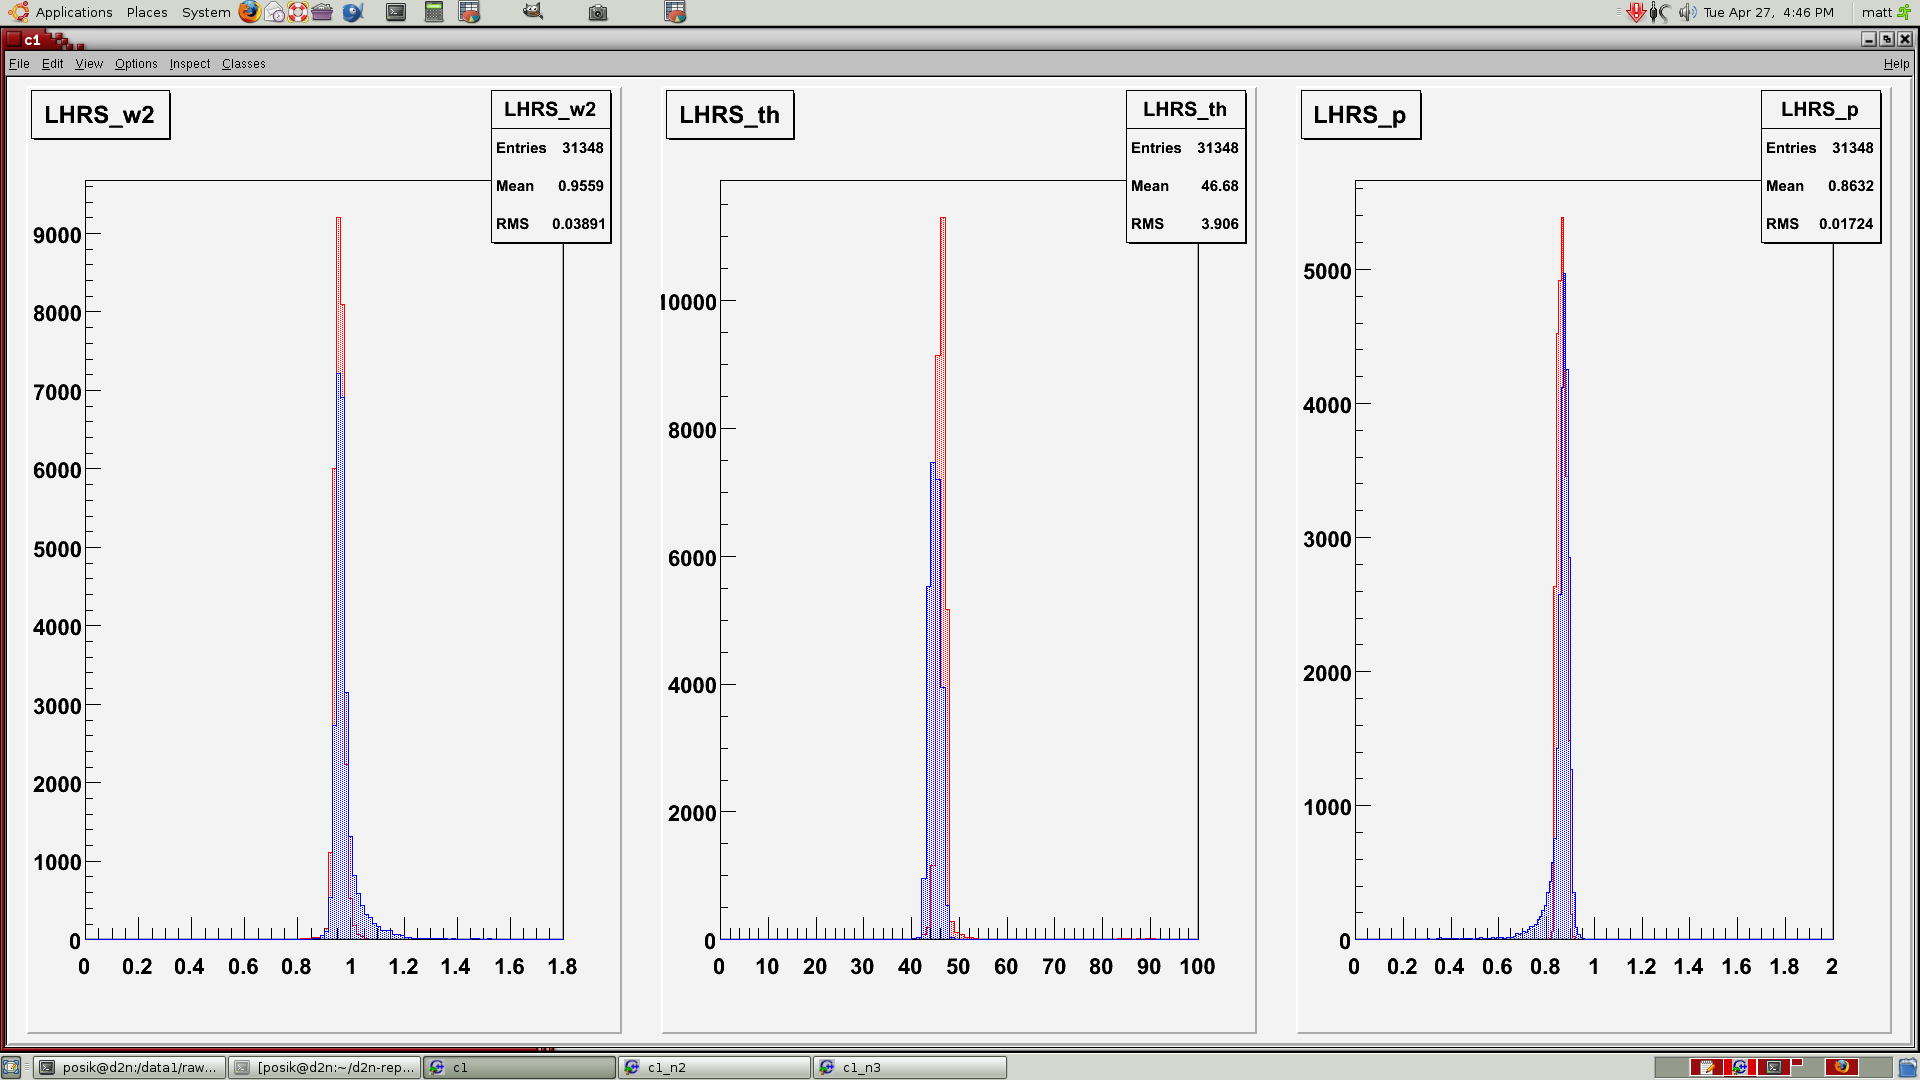Image resolution: width=1920 pixels, height=1080 pixels.
Task: Open the volume speaker control
Action: [1687, 12]
